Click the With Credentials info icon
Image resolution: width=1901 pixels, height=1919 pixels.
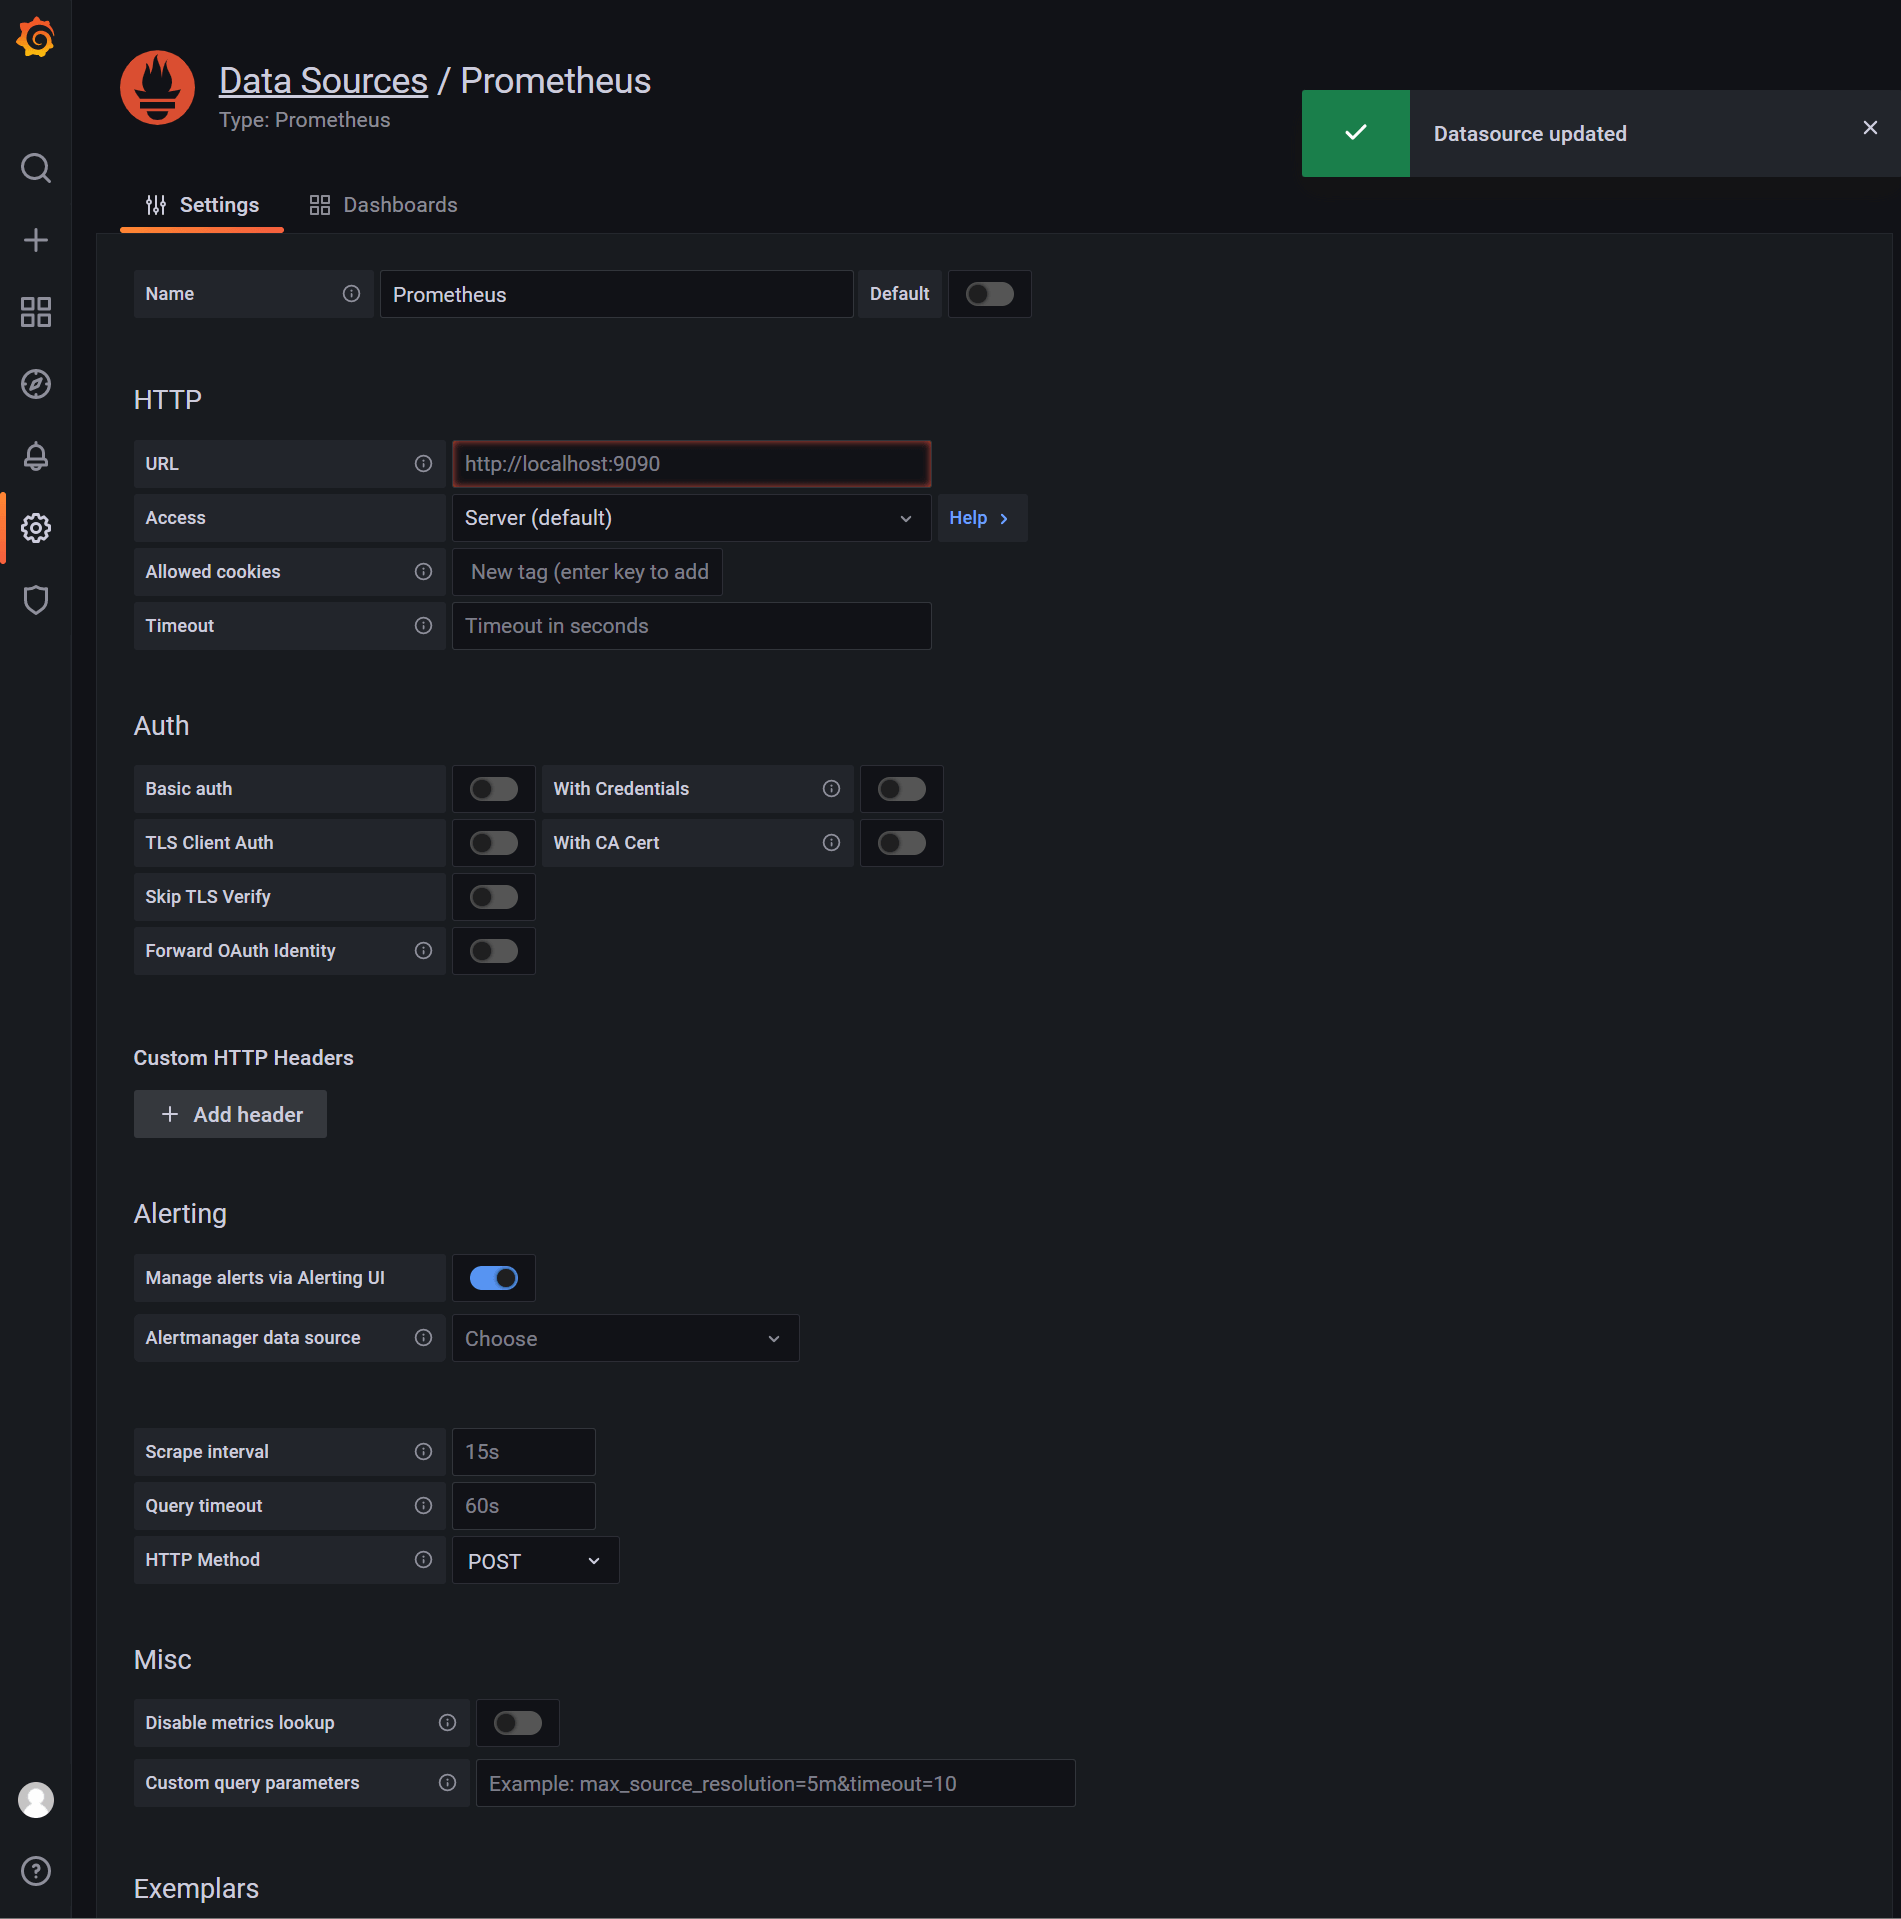click(831, 789)
